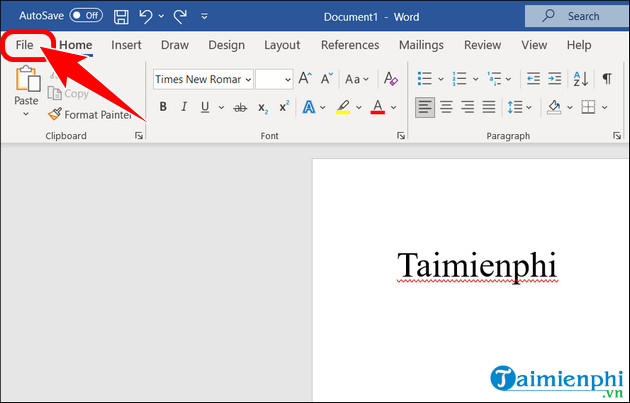
Task: Click the Search box in title bar
Action: [577, 16]
